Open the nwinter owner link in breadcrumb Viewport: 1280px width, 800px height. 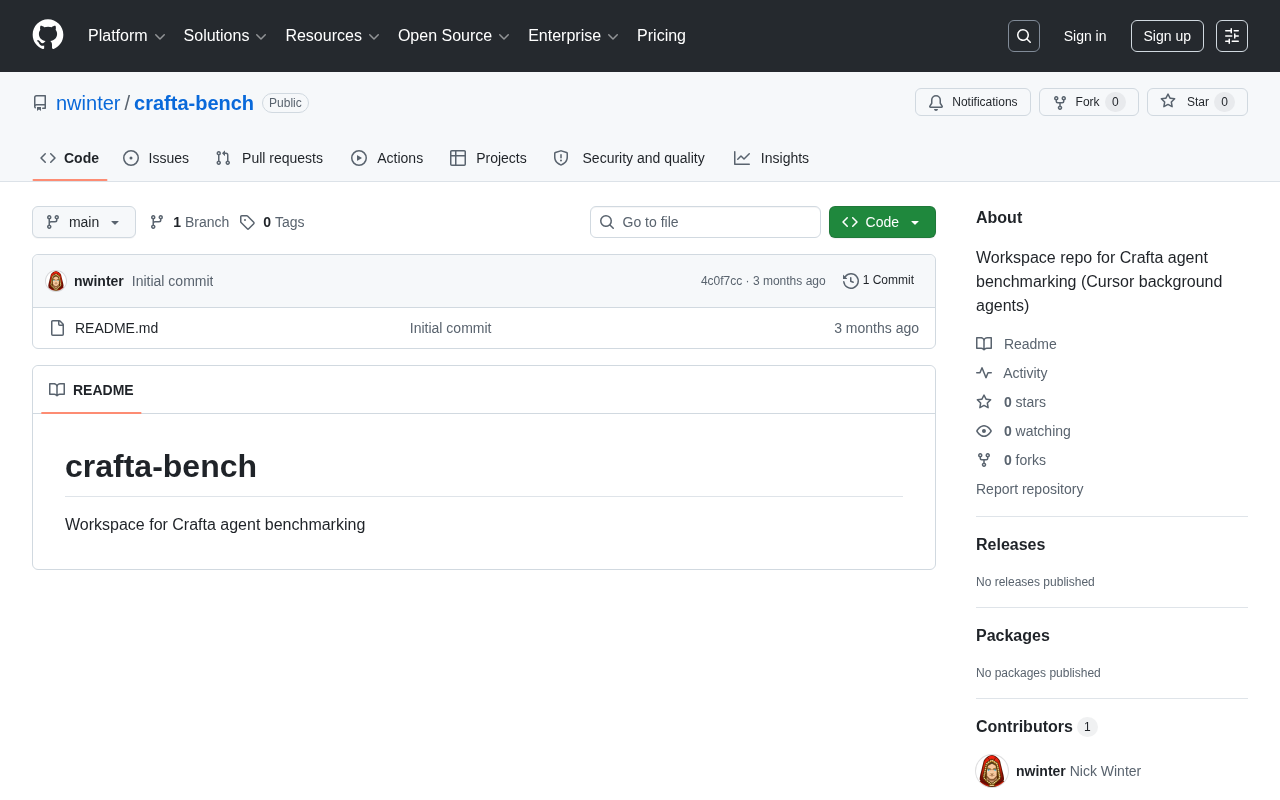point(88,103)
